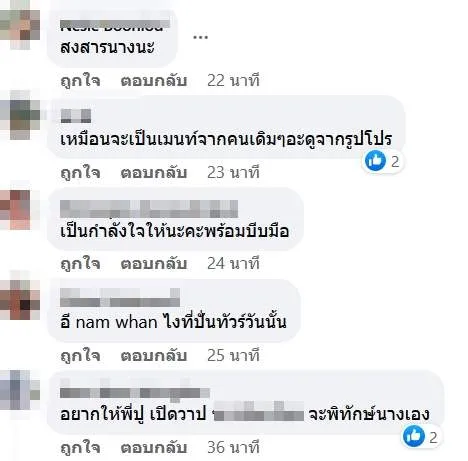The image size is (468, 461).
Task: Click ตอบกลับ under the 36 นาที comment
Action: point(154,448)
